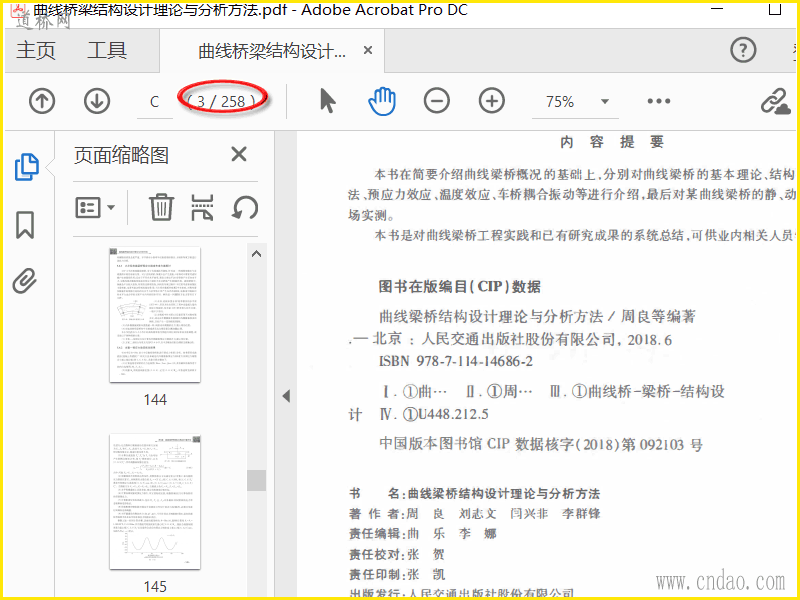This screenshot has height=600, width=800.
Task: Click the 中国版本图书馆 CIP 数据核字 line
Action: [541, 444]
